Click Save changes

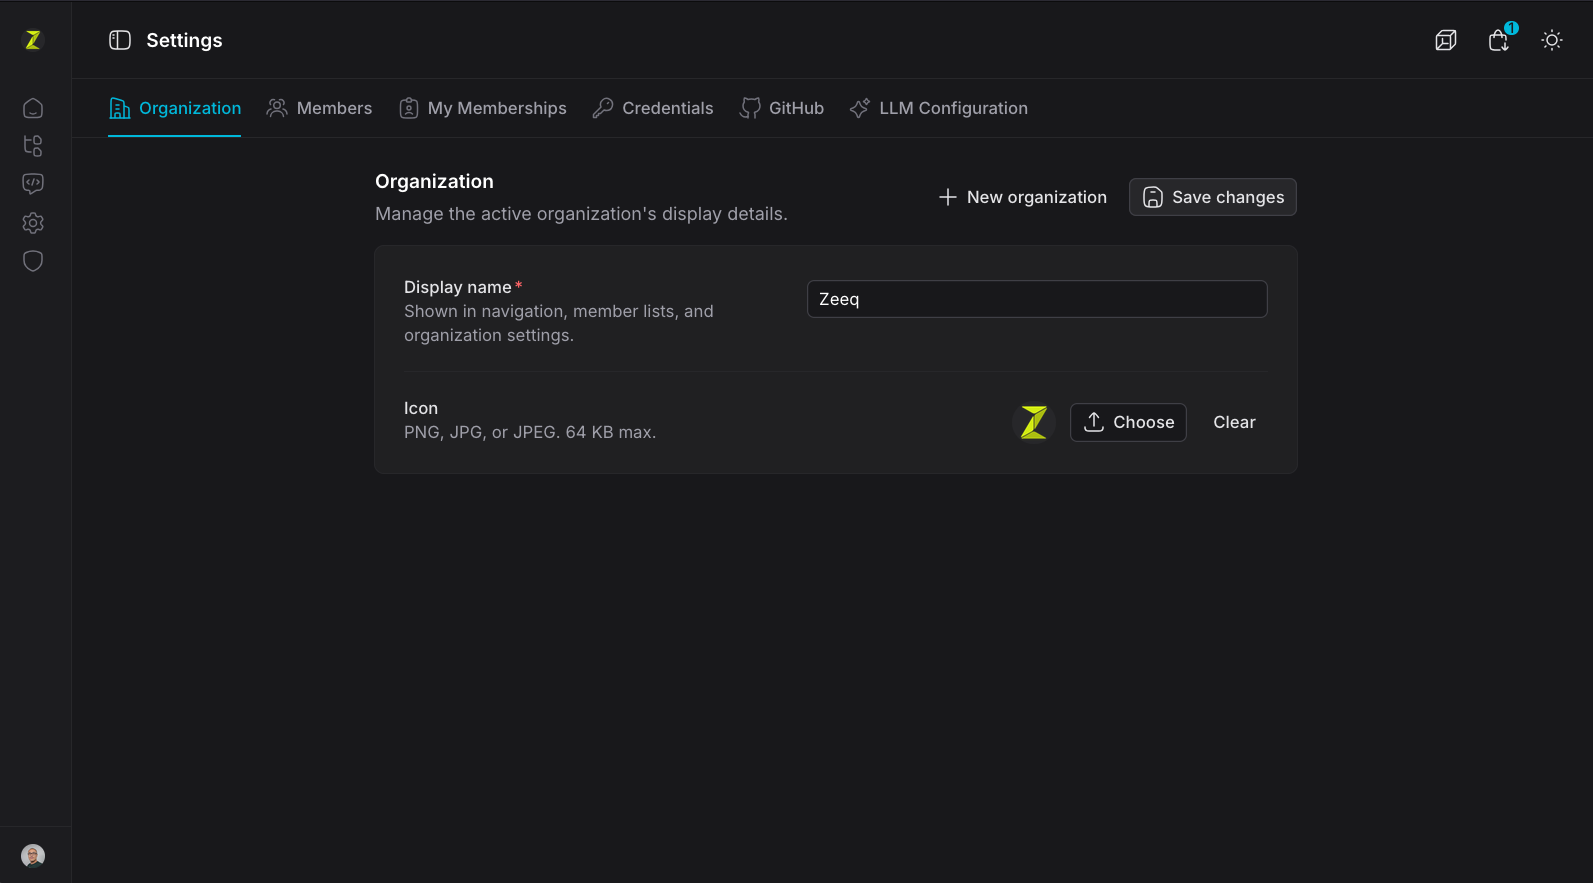coord(1213,197)
